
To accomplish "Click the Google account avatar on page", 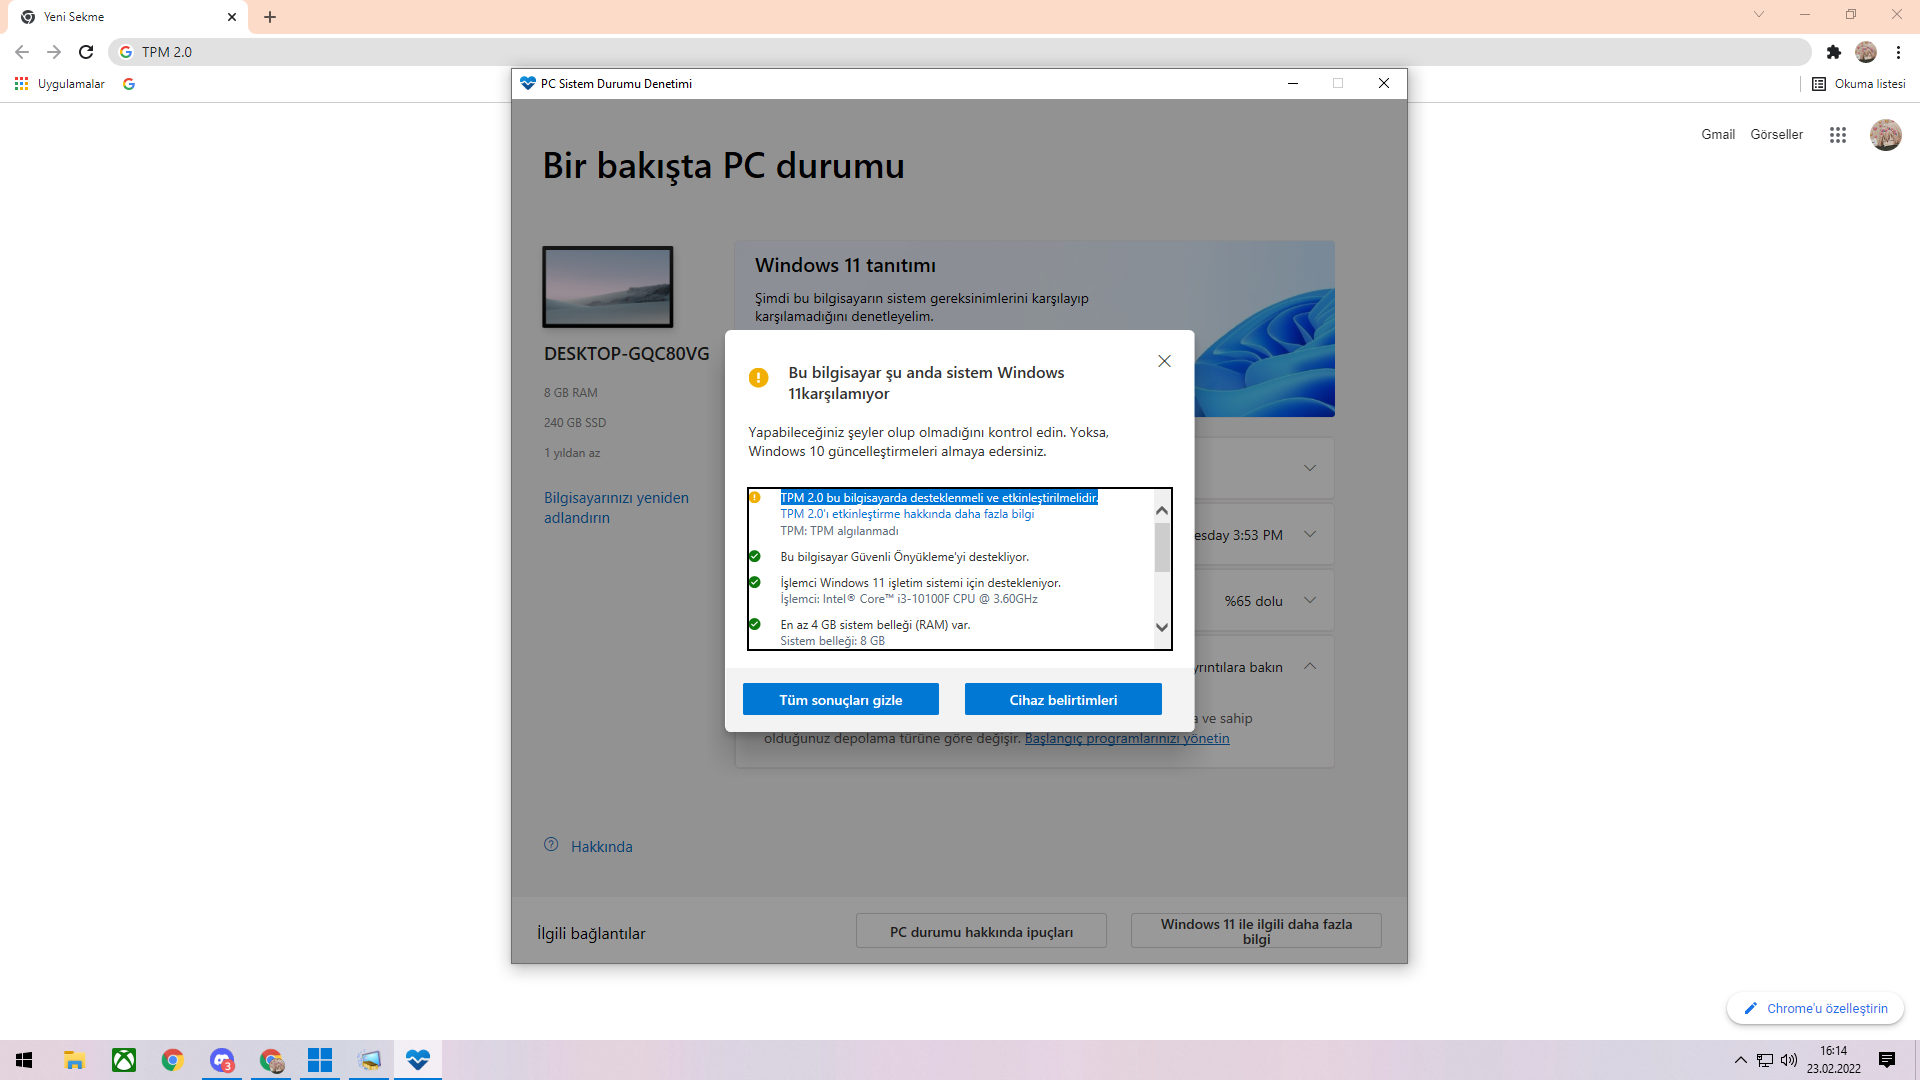I will pyautogui.click(x=1886, y=135).
